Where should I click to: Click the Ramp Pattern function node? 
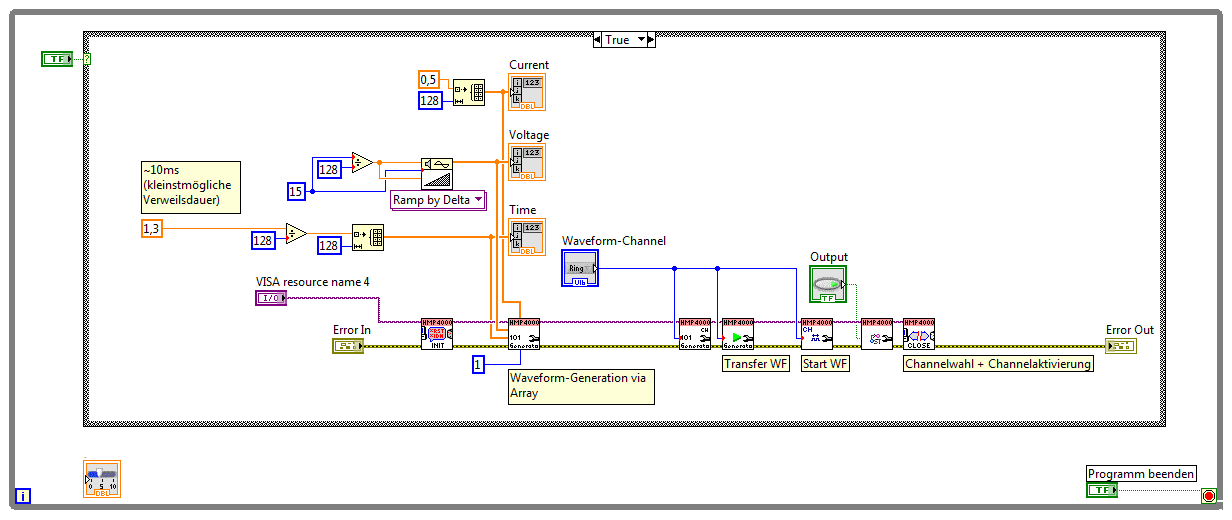point(436,172)
